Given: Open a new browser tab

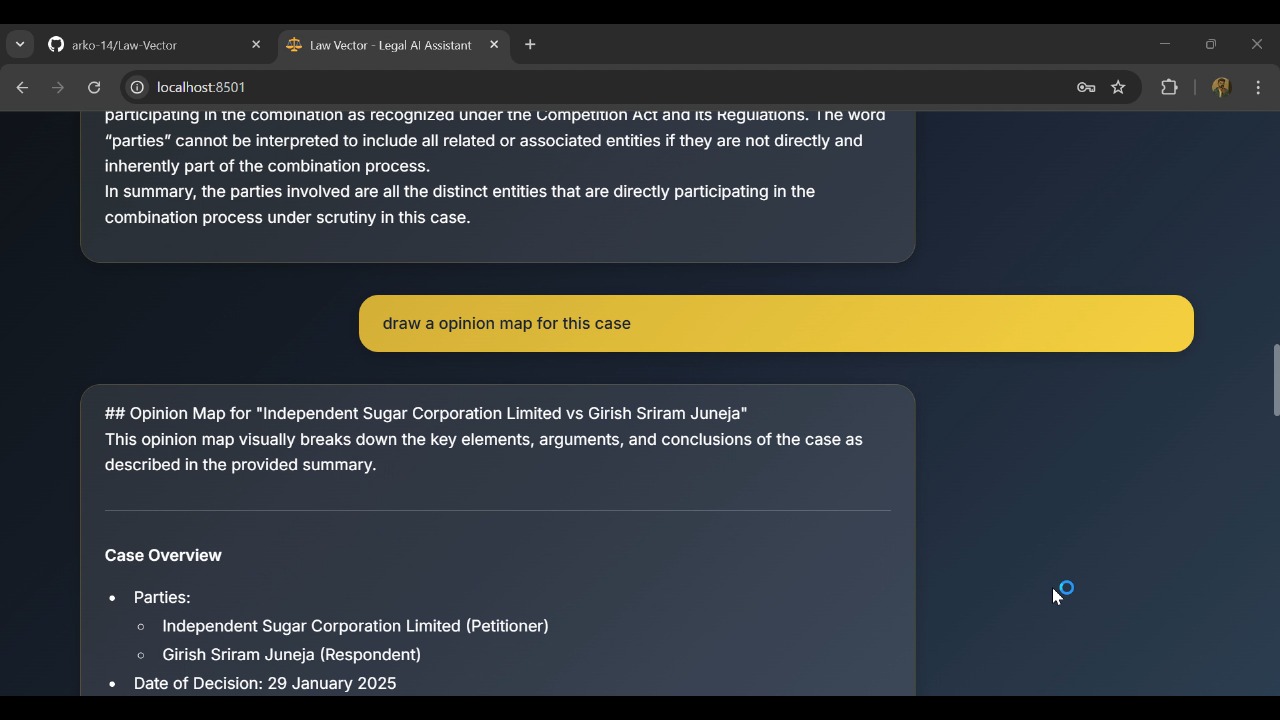Looking at the screenshot, I should 530,45.
